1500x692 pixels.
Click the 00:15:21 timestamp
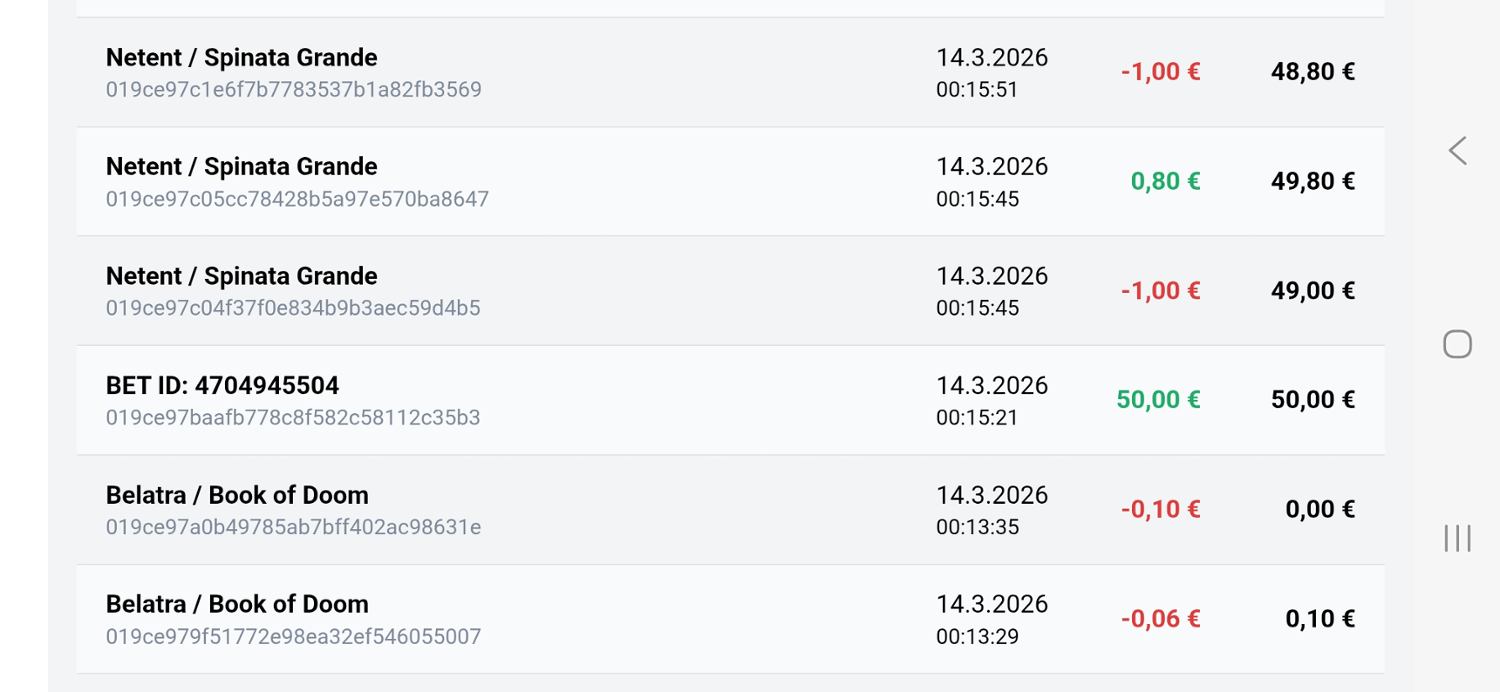[x=977, y=417]
